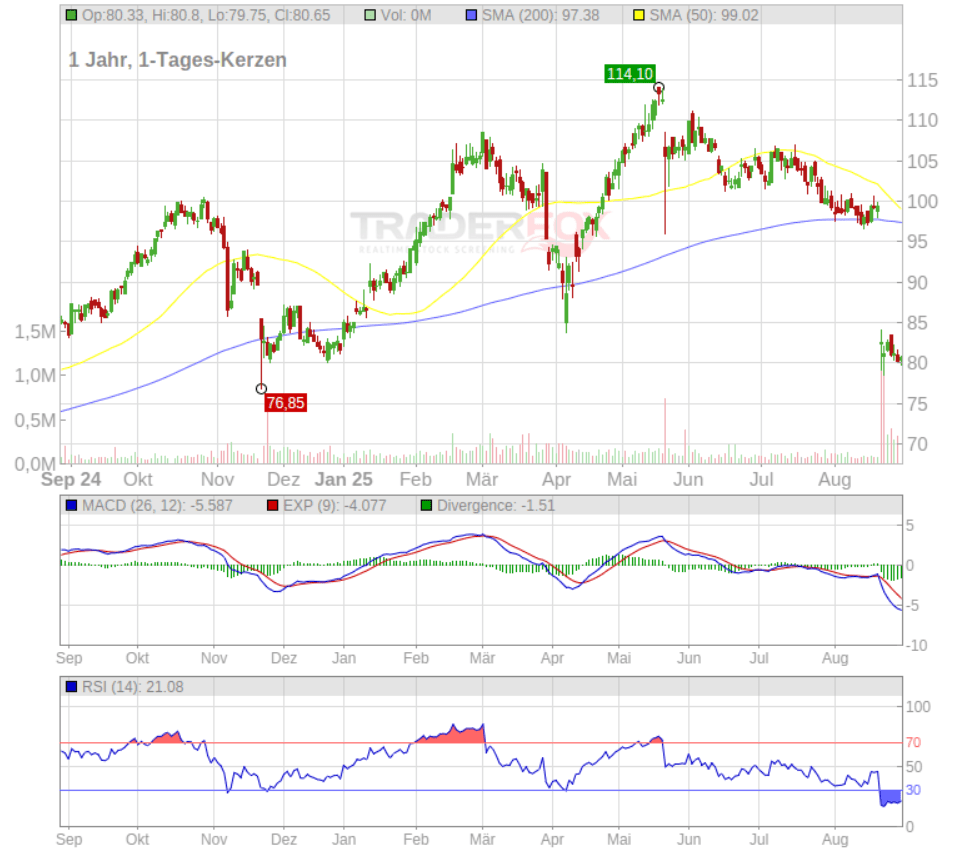Screen dimensions: 955x852
Task: Click the 114,10 peak price label
Action: tap(630, 74)
